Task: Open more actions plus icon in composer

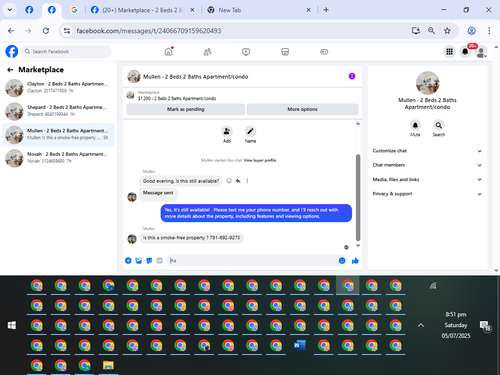Action: click(128, 261)
